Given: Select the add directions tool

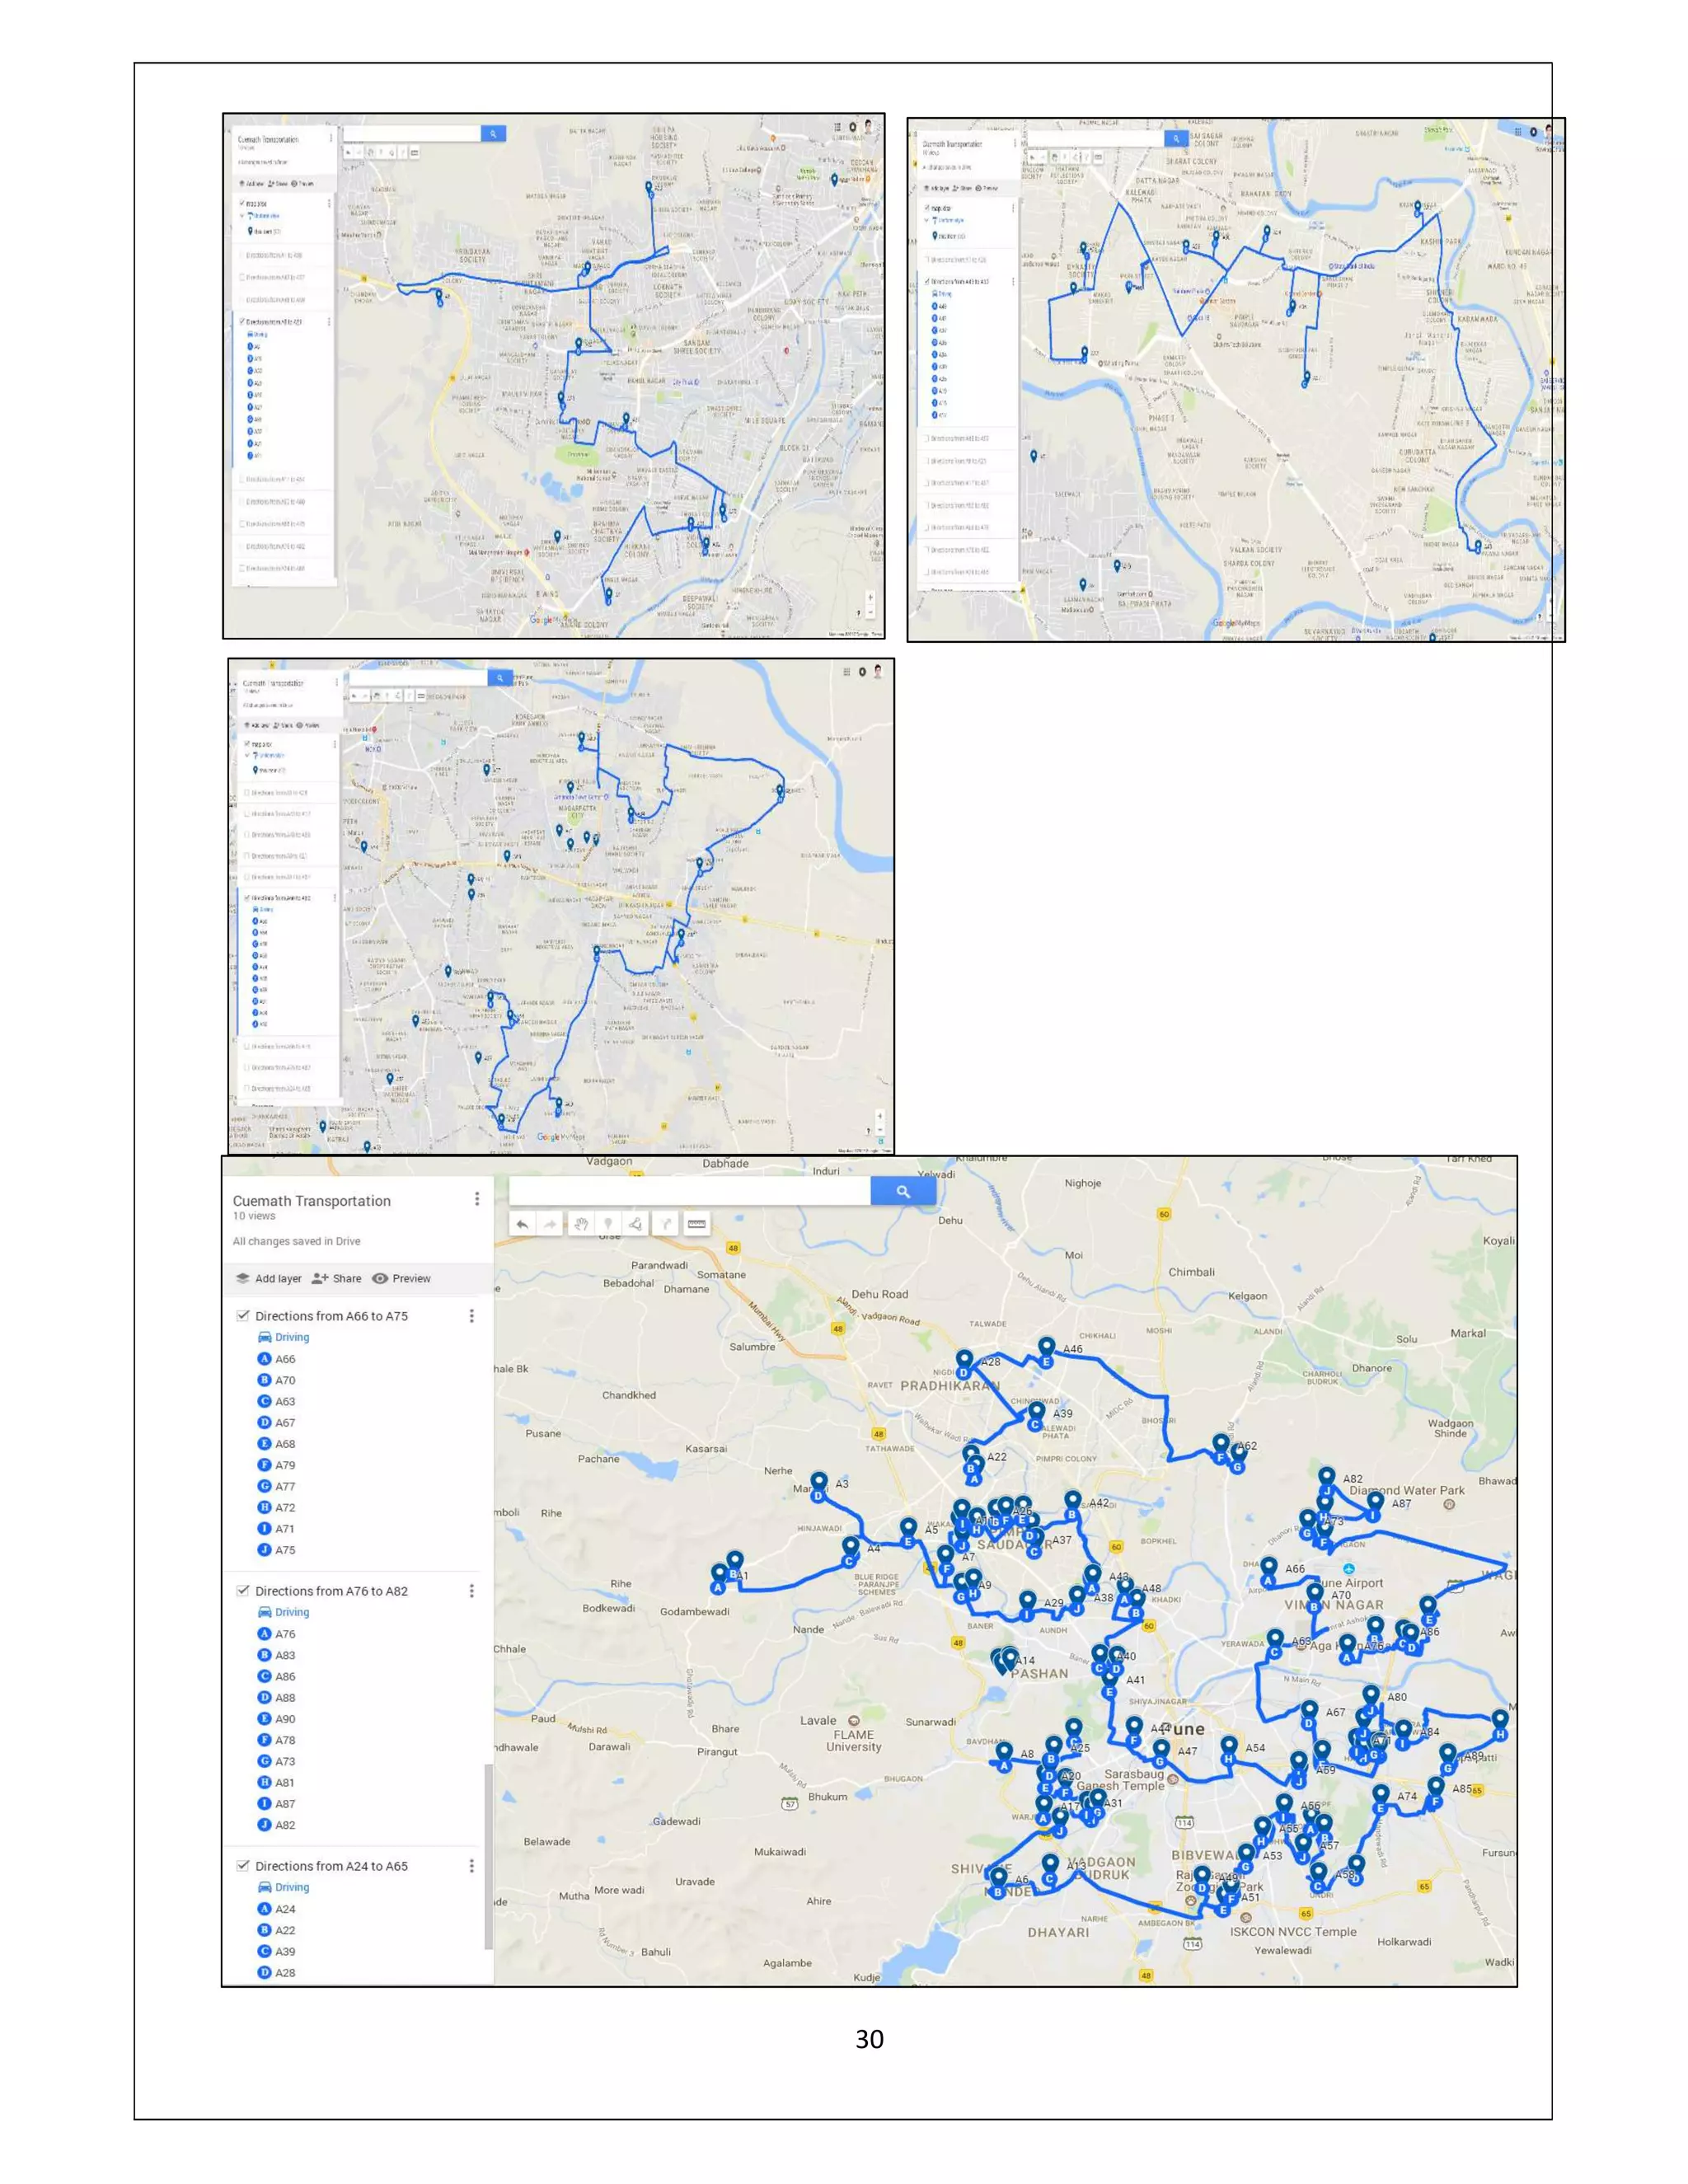Looking at the screenshot, I should tap(666, 1224).
